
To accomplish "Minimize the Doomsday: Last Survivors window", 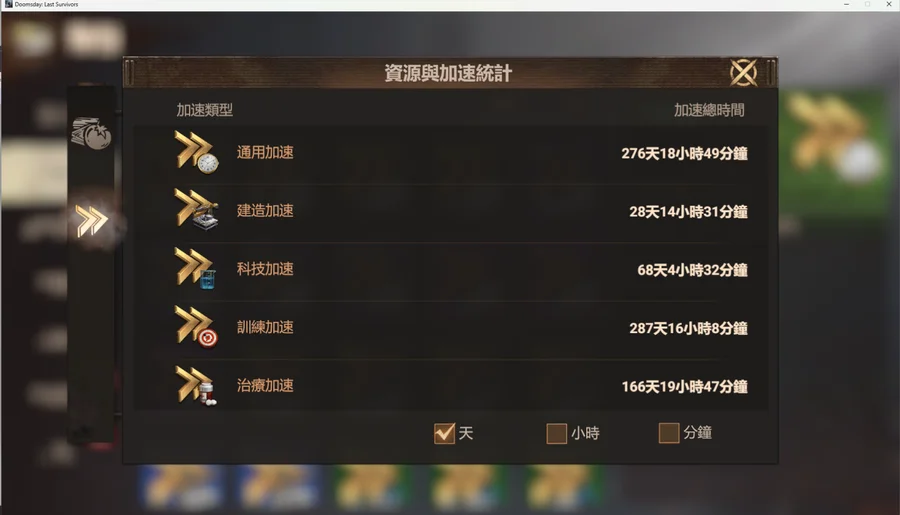I will (x=846, y=4).
